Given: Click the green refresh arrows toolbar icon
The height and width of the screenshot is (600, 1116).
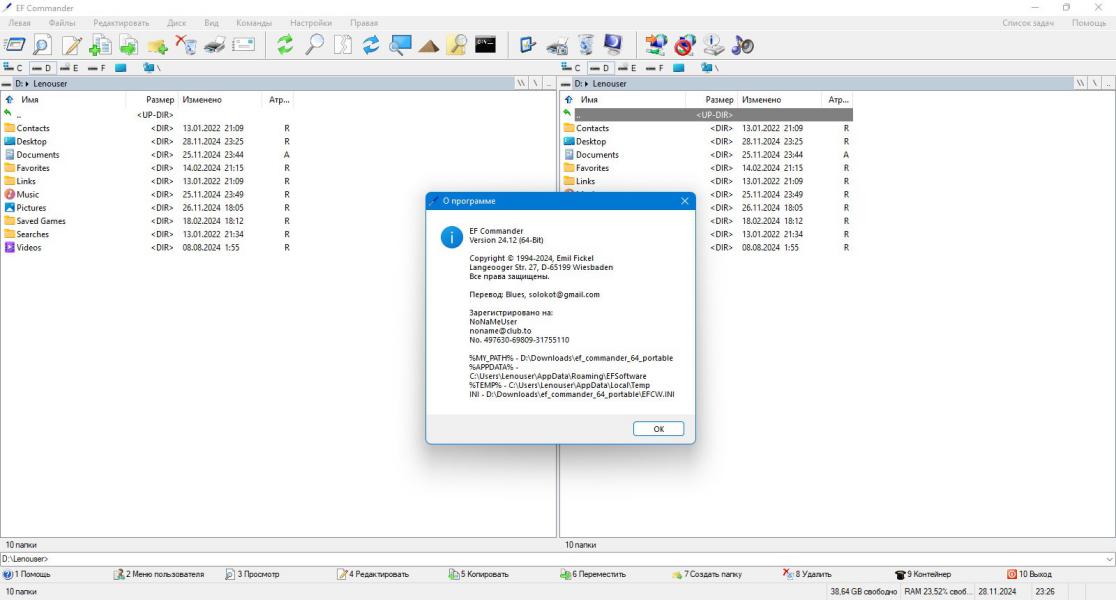Looking at the screenshot, I should pos(285,46).
